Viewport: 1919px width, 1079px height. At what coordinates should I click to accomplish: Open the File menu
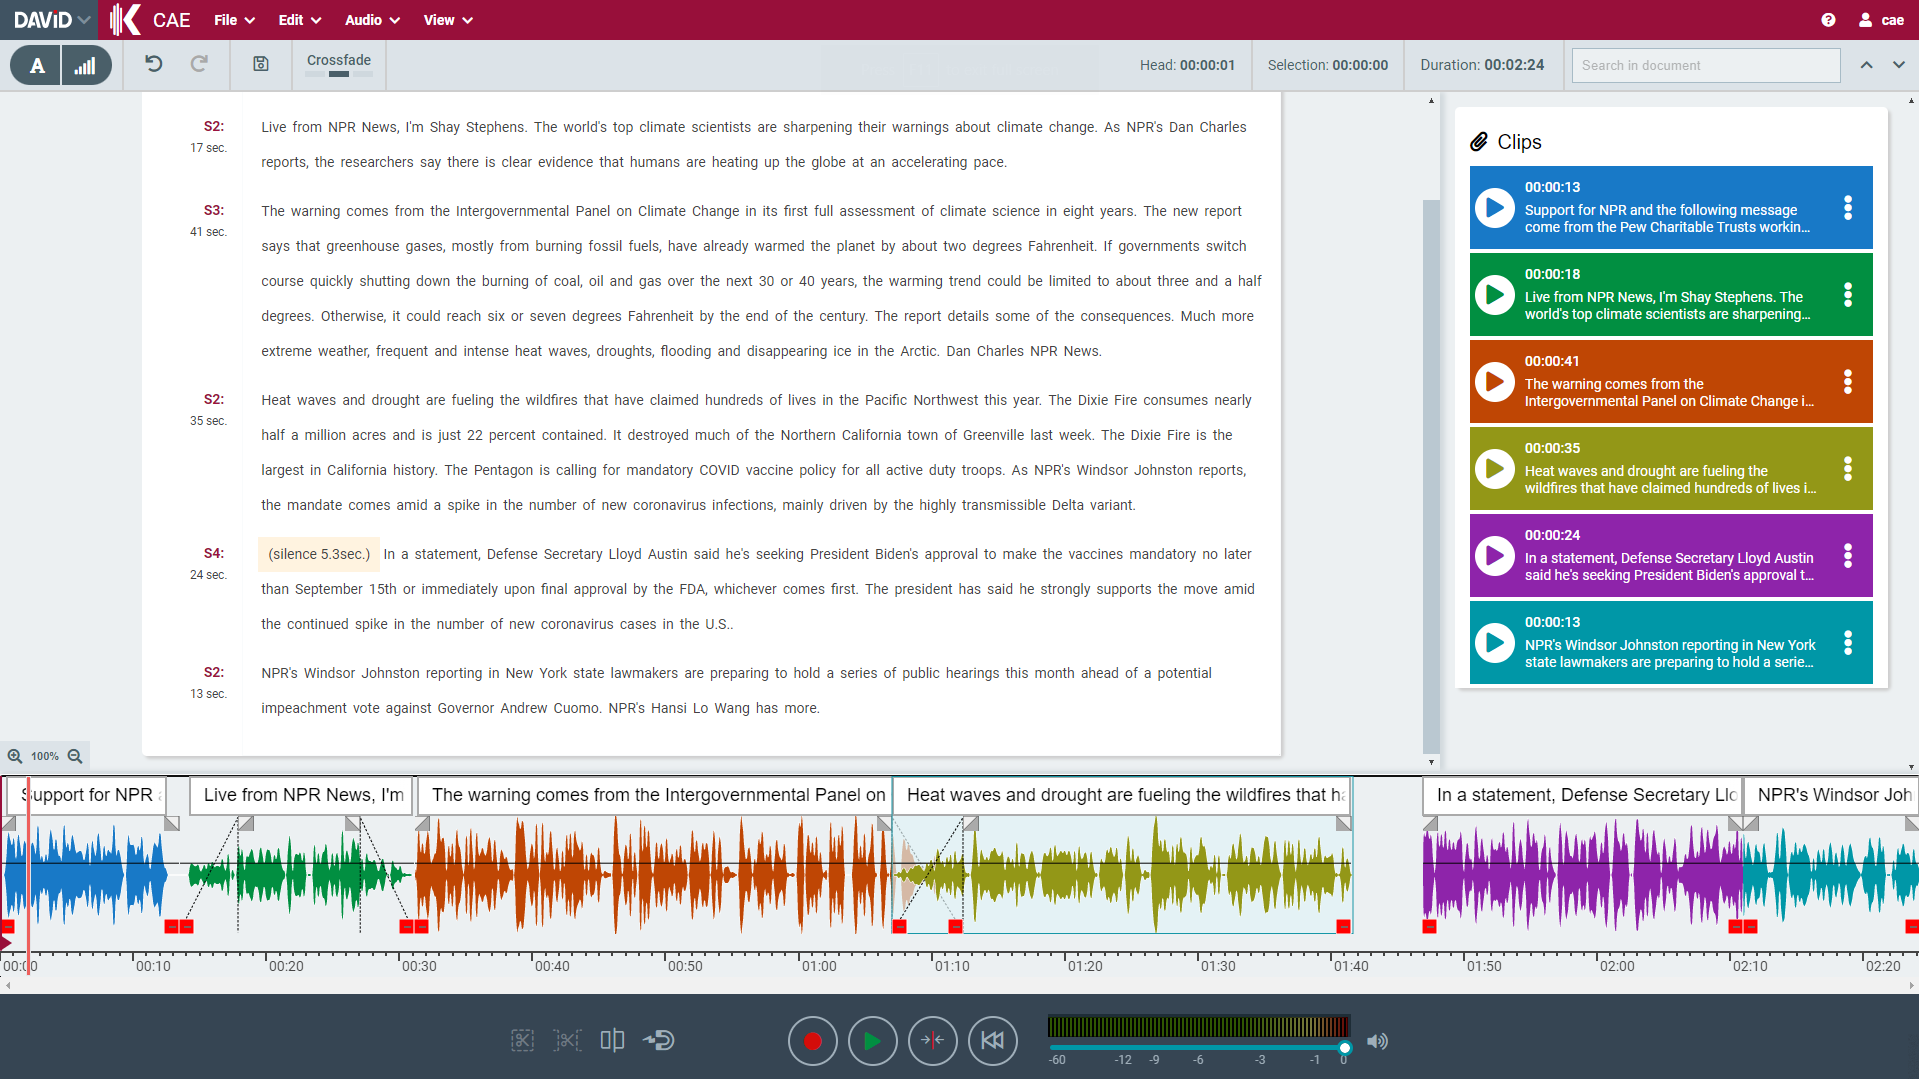[234, 20]
